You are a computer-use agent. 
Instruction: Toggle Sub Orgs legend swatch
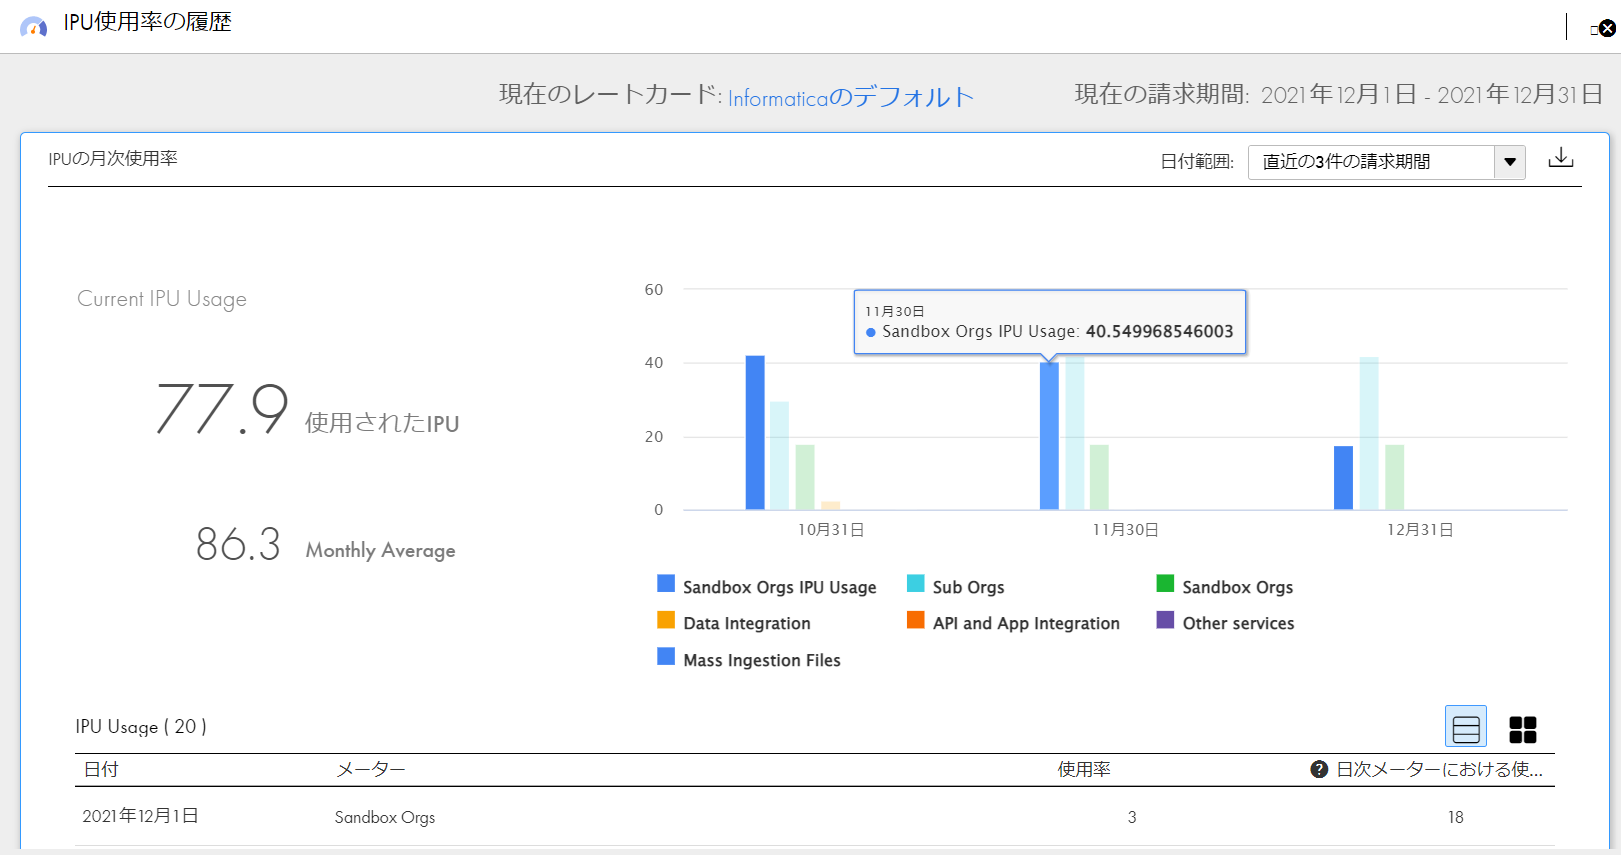pos(916,584)
